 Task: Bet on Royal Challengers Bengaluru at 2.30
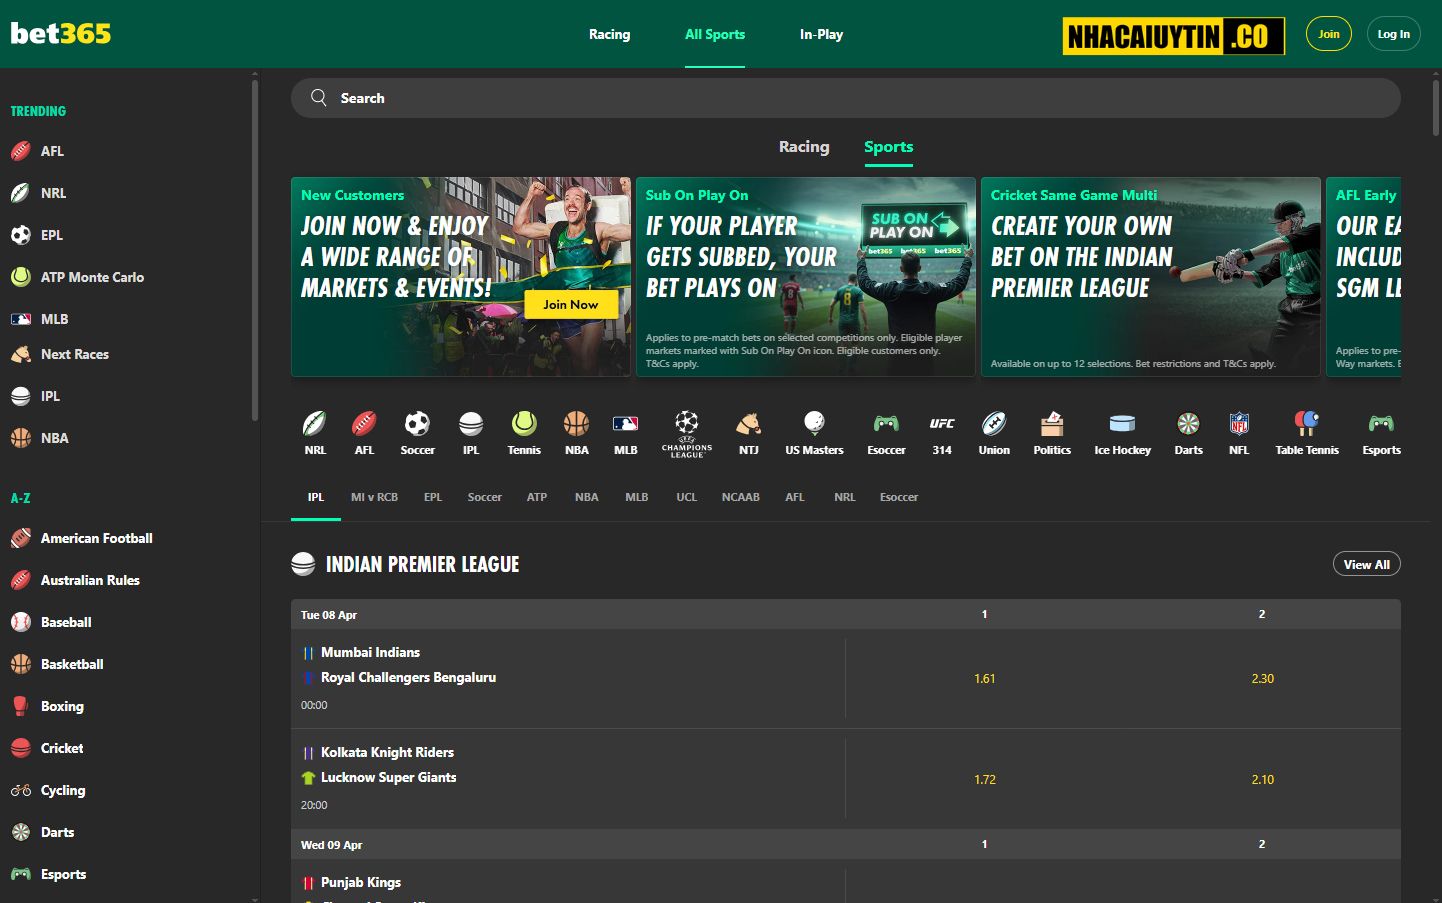[x=1262, y=678]
